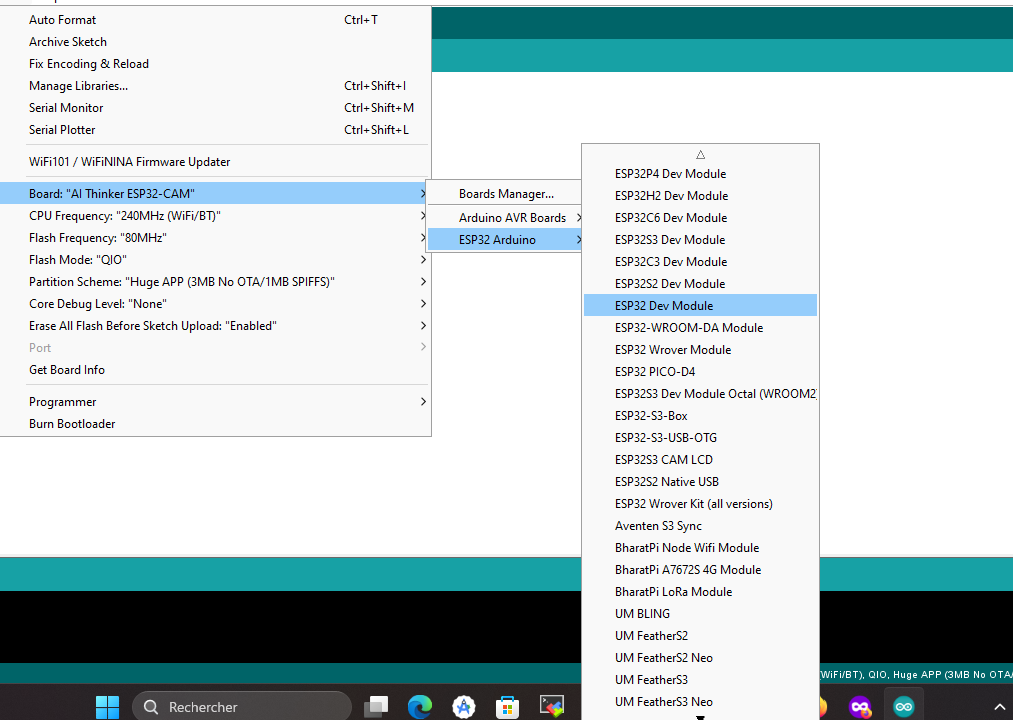Select Burn Bootloader

point(215,424)
